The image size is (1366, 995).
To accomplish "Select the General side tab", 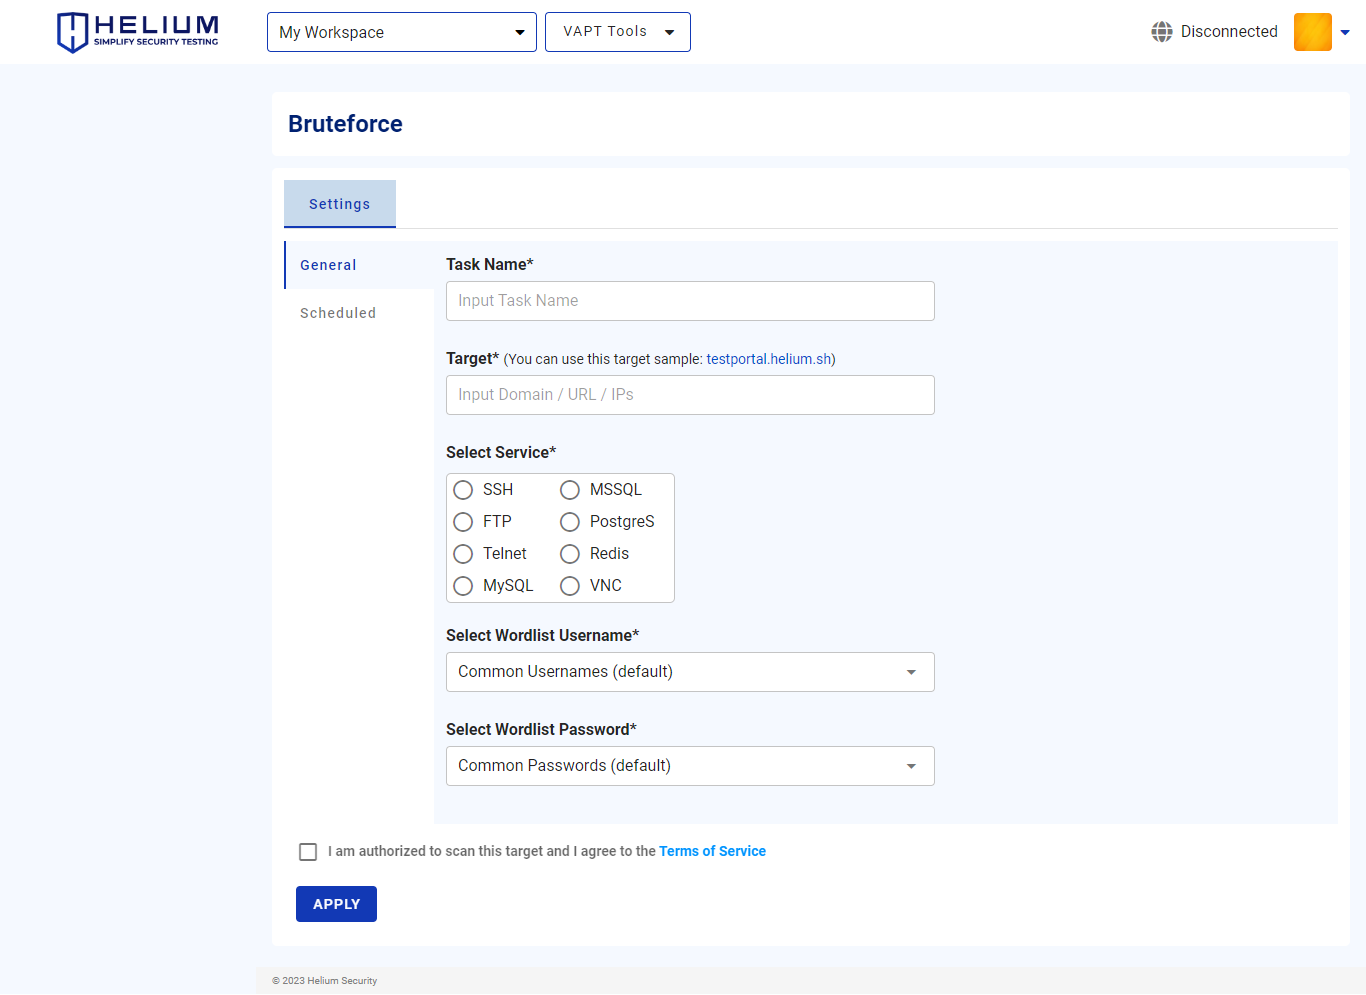I will [359, 265].
